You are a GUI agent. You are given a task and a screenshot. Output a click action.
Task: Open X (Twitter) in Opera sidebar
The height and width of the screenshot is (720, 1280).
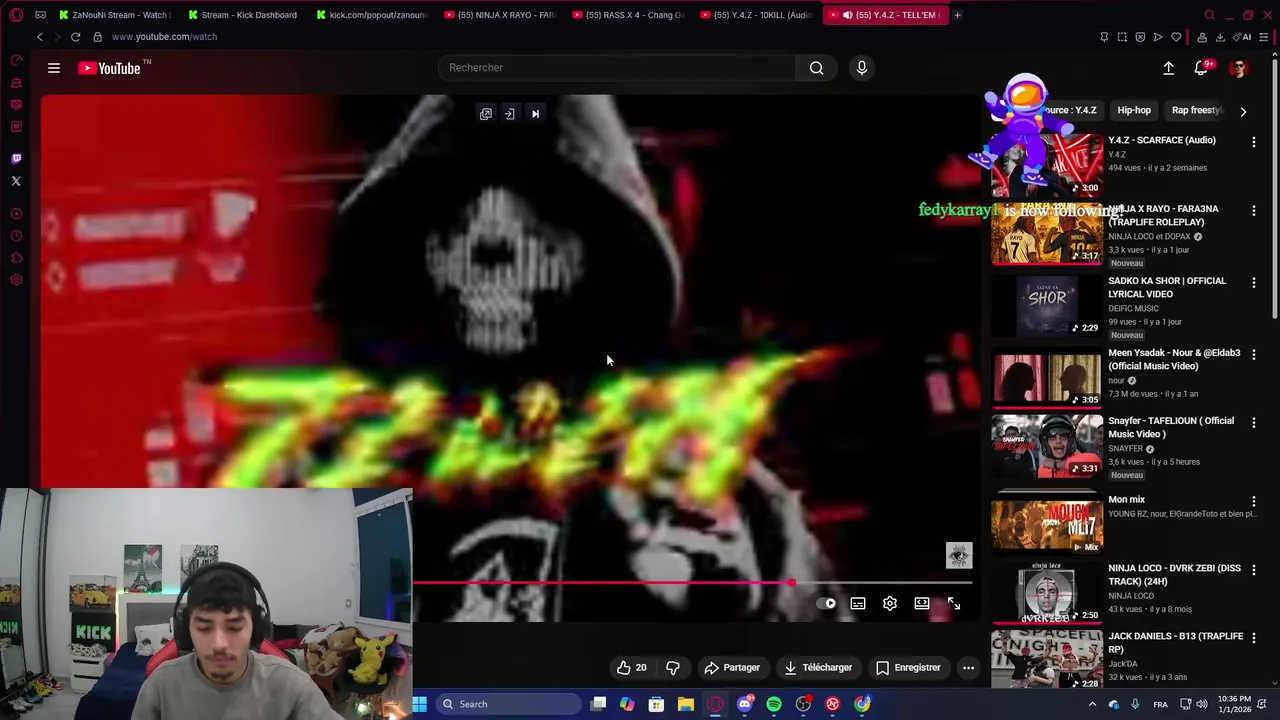pyautogui.click(x=16, y=181)
